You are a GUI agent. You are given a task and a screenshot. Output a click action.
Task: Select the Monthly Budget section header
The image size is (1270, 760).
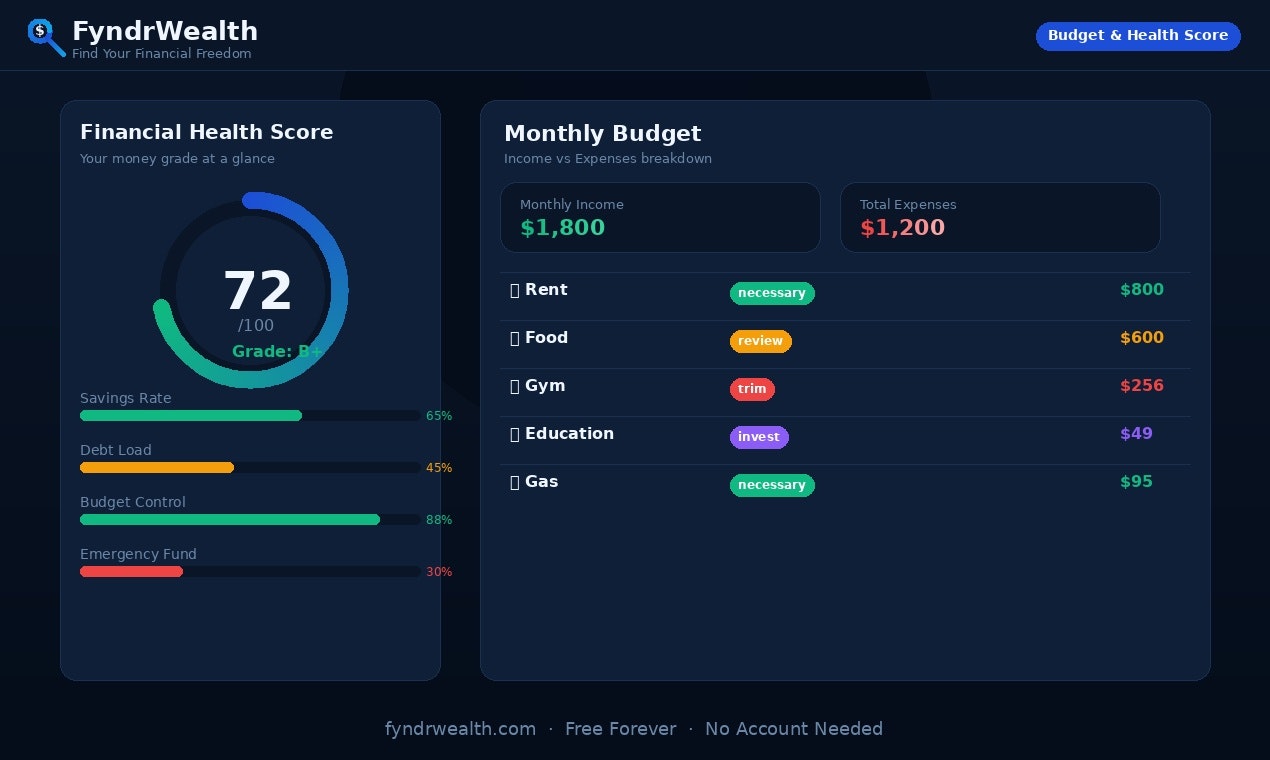click(603, 133)
